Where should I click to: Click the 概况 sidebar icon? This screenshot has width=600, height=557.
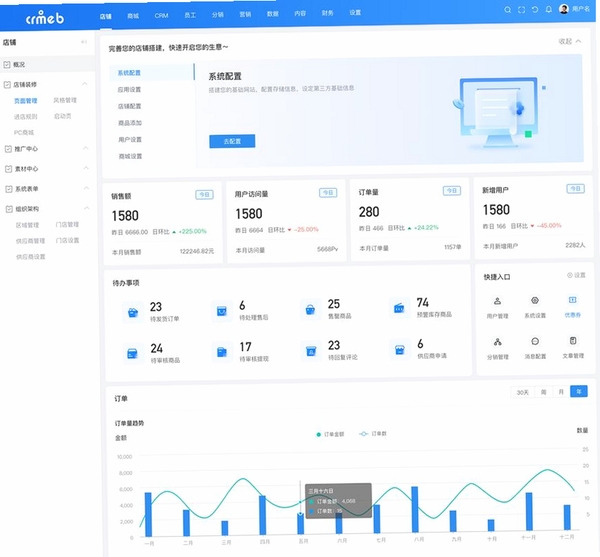point(7,65)
